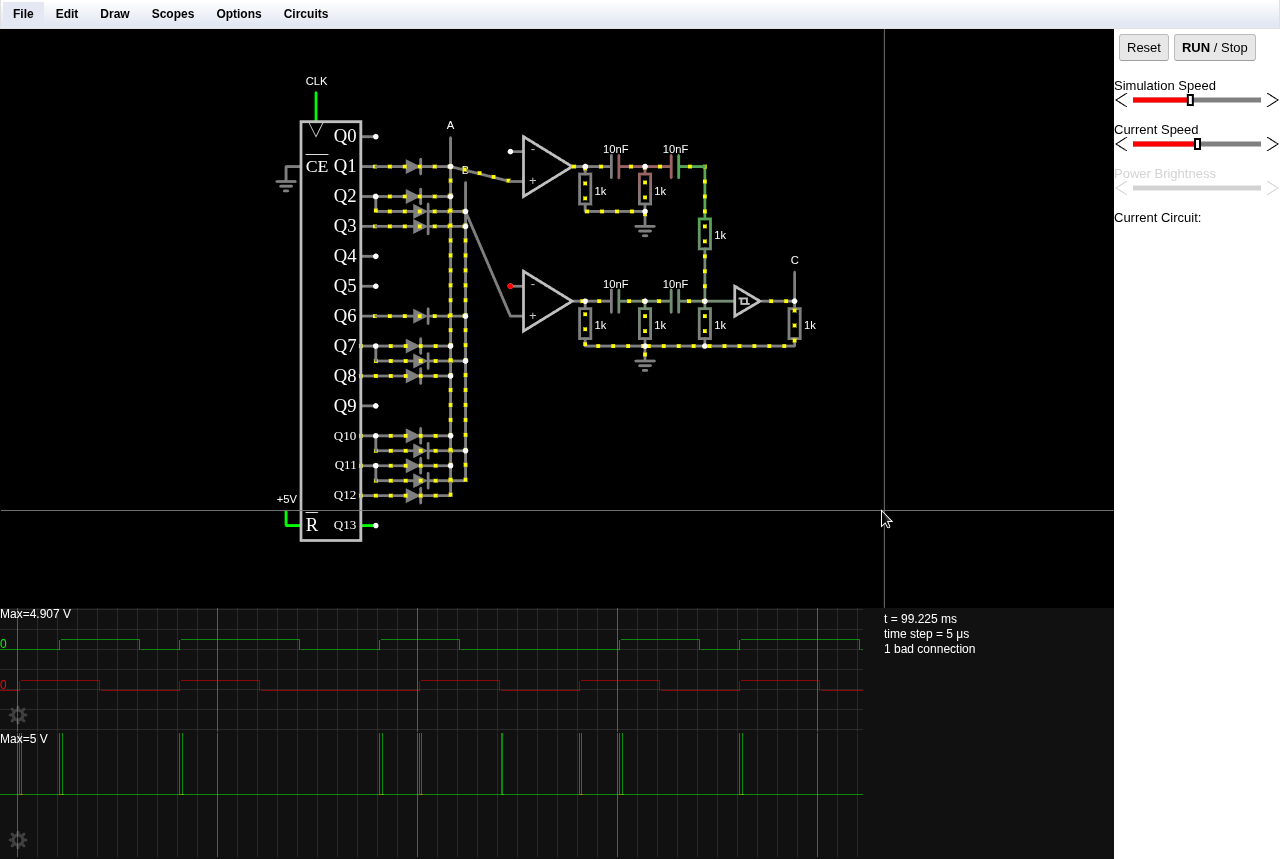Click the Simulation Speed slider handle
The width and height of the screenshot is (1280, 859).
(1190, 100)
